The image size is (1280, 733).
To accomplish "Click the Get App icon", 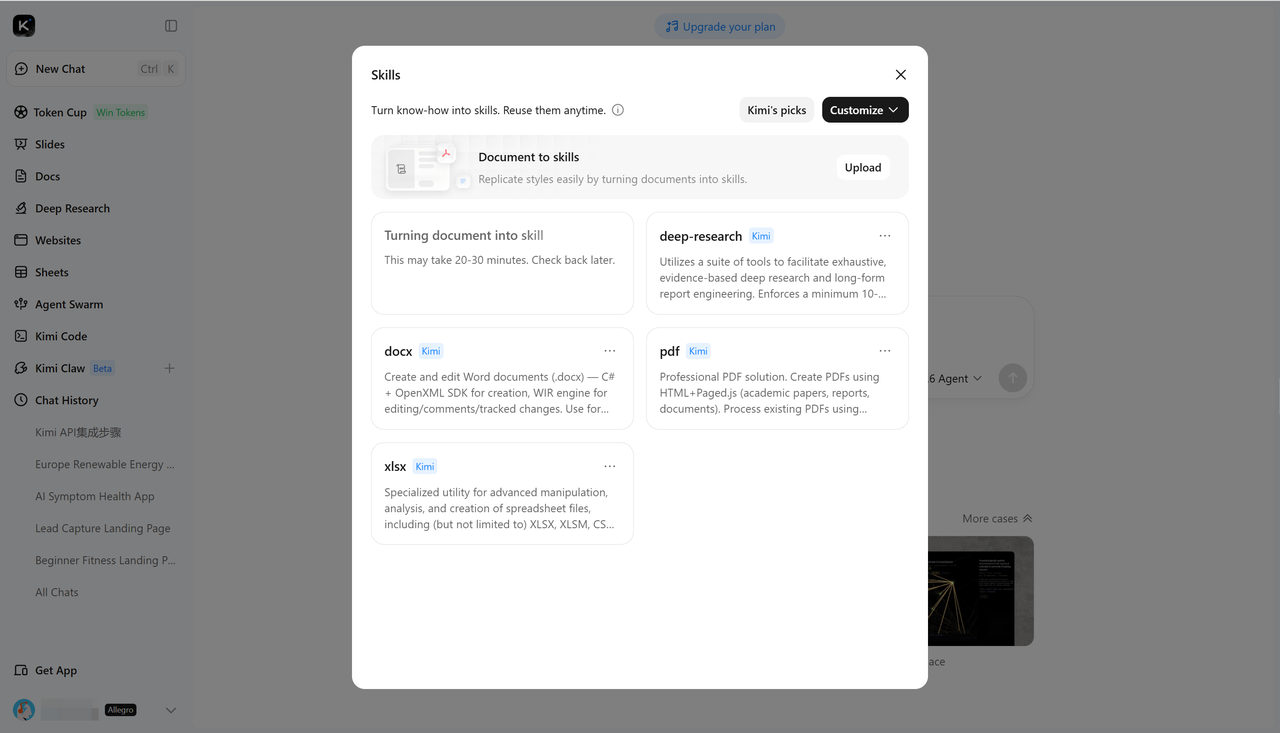I will pyautogui.click(x=21, y=670).
